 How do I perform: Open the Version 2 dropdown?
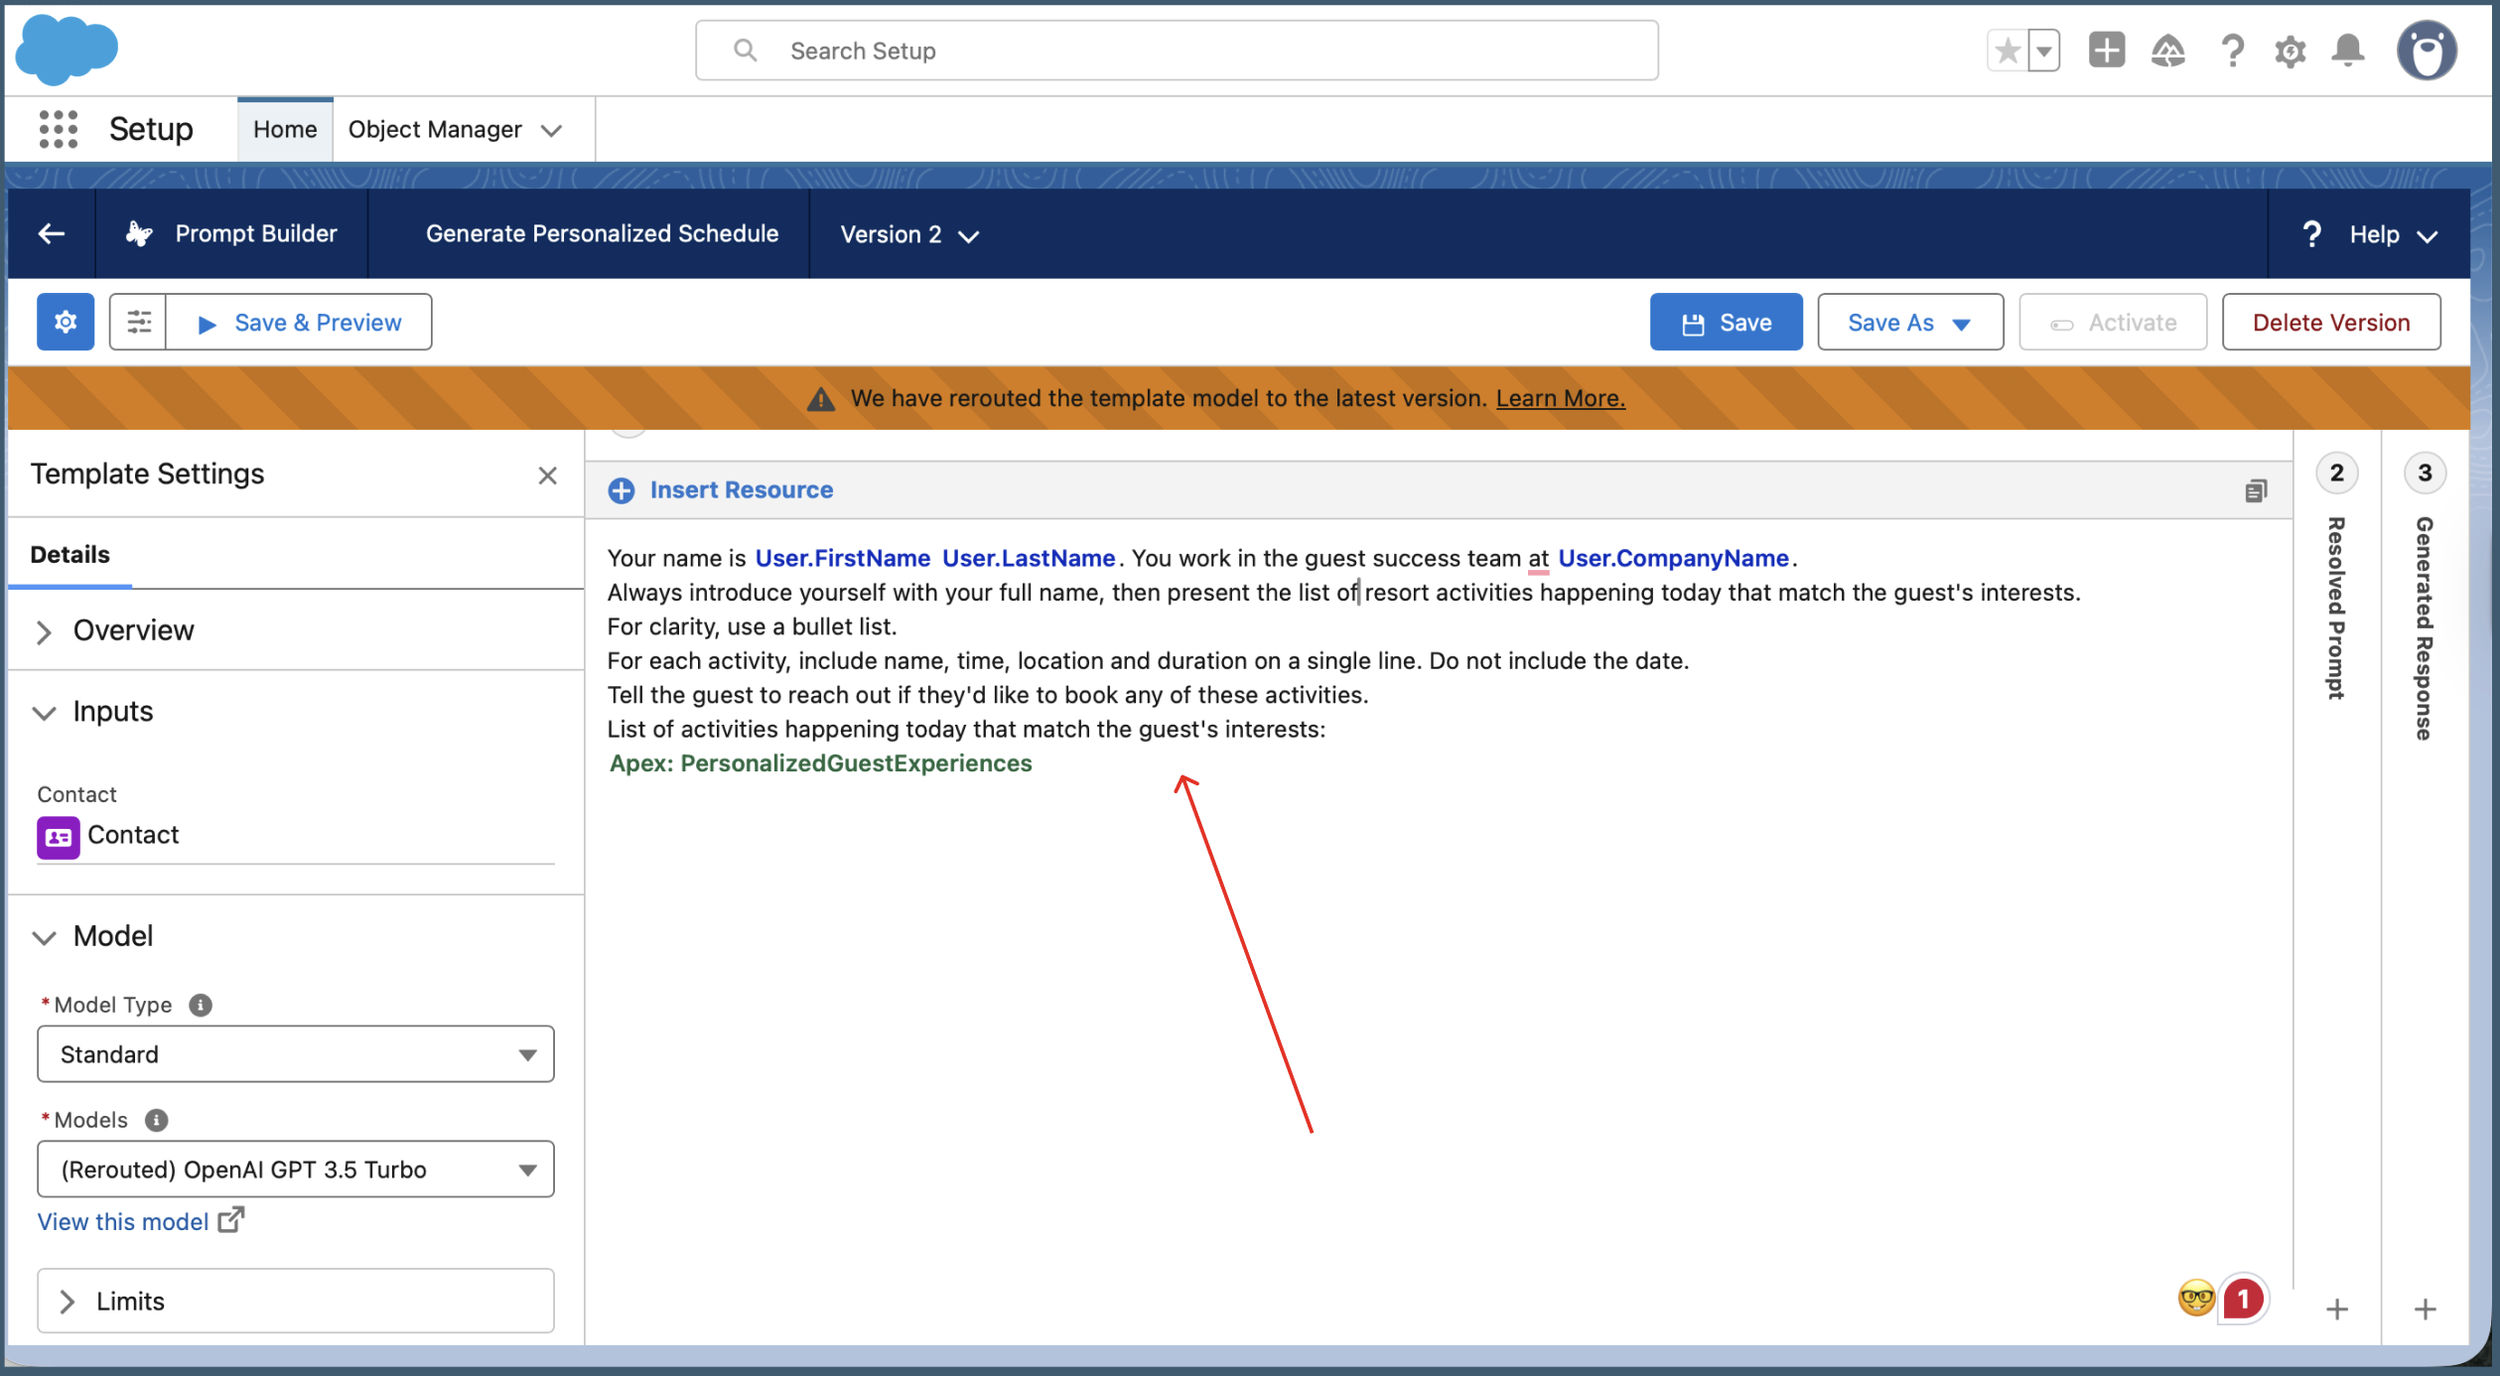click(909, 234)
